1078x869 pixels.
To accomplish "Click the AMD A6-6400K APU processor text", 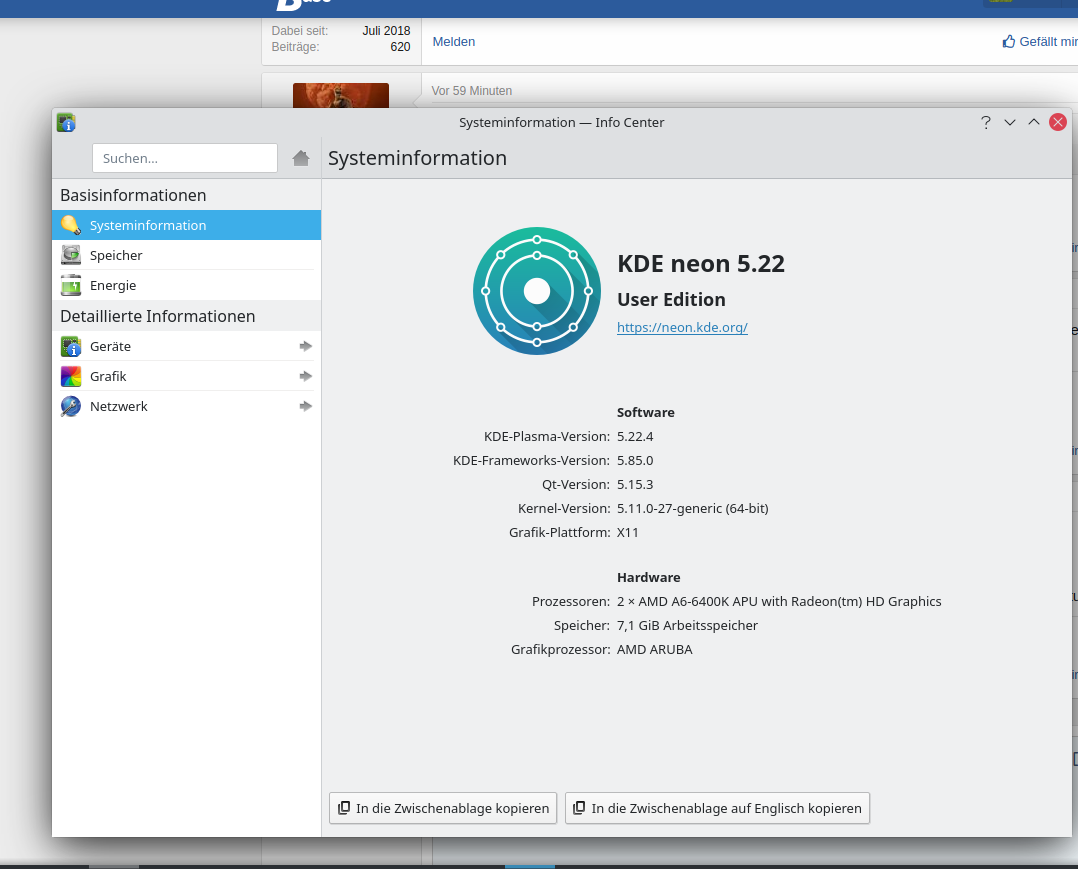I will click(x=779, y=602).
